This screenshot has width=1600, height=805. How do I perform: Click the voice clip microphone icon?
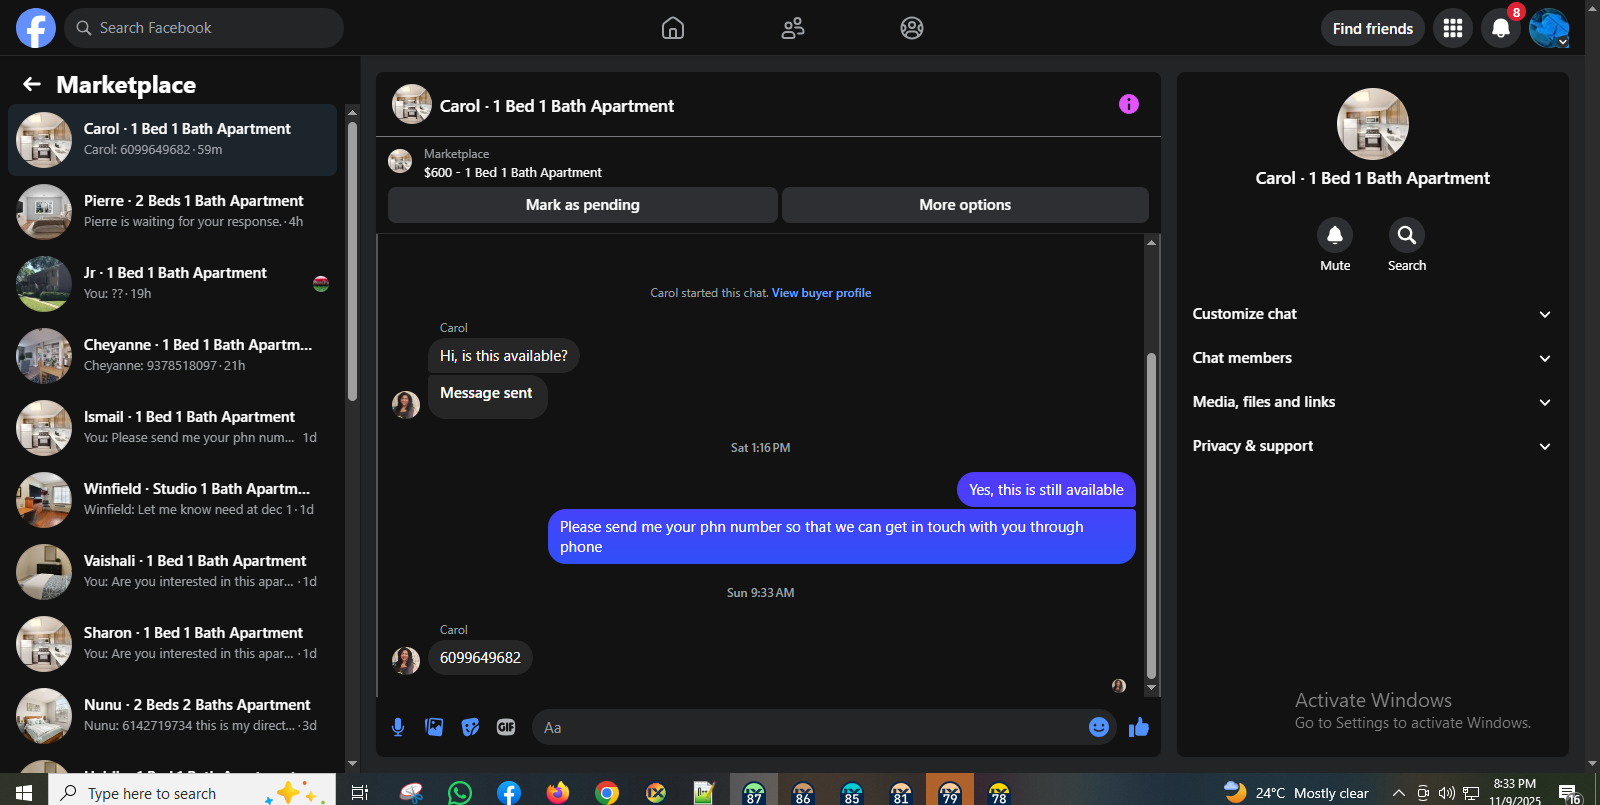pyautogui.click(x=398, y=727)
